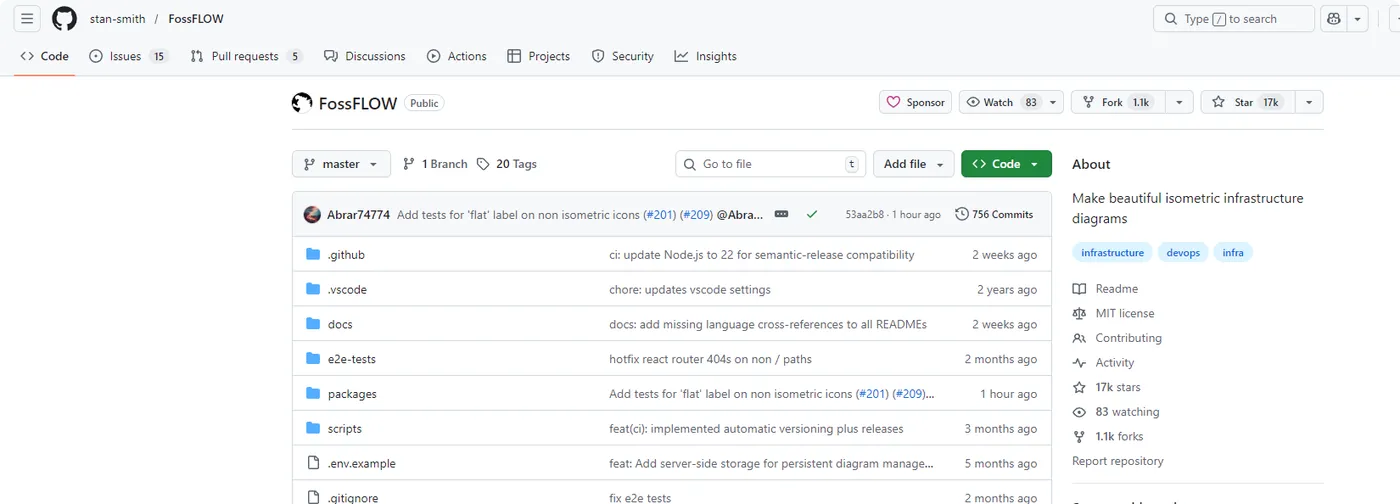This screenshot has height=504, width=1400.
Task: Open the Add file dropdown
Action: click(914, 164)
